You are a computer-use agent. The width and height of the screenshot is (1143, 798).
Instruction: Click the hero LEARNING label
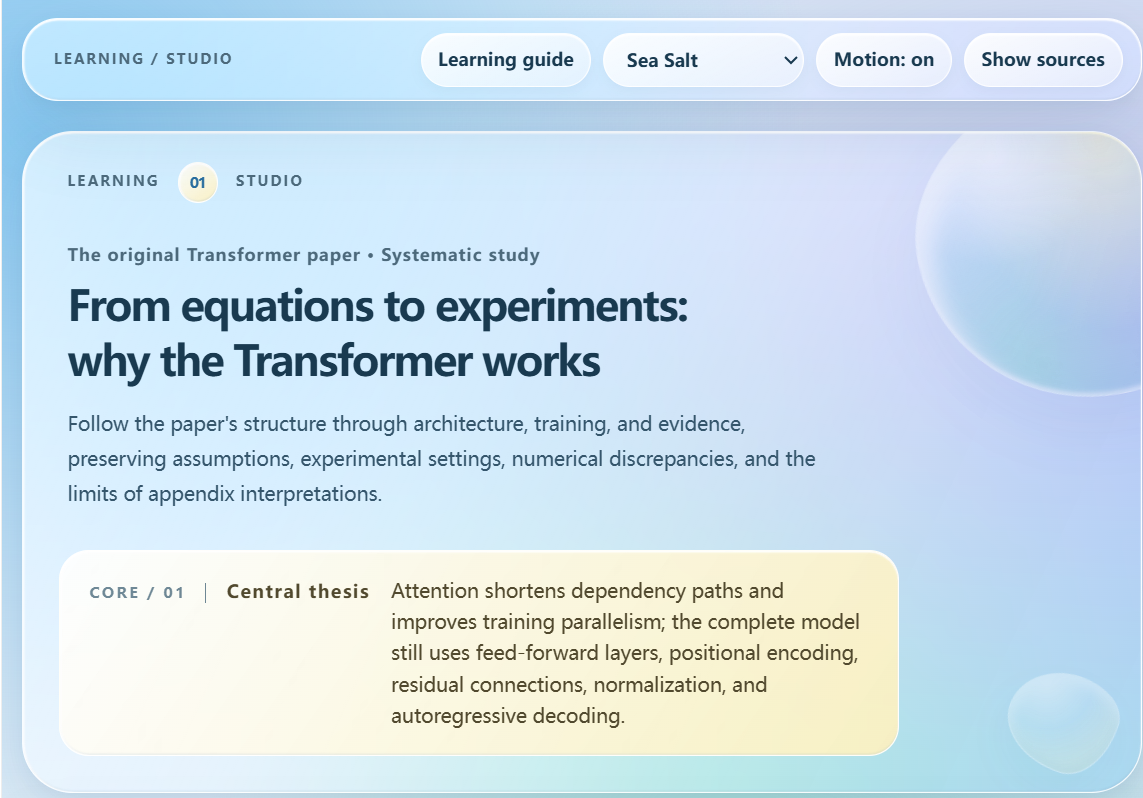click(x=113, y=181)
